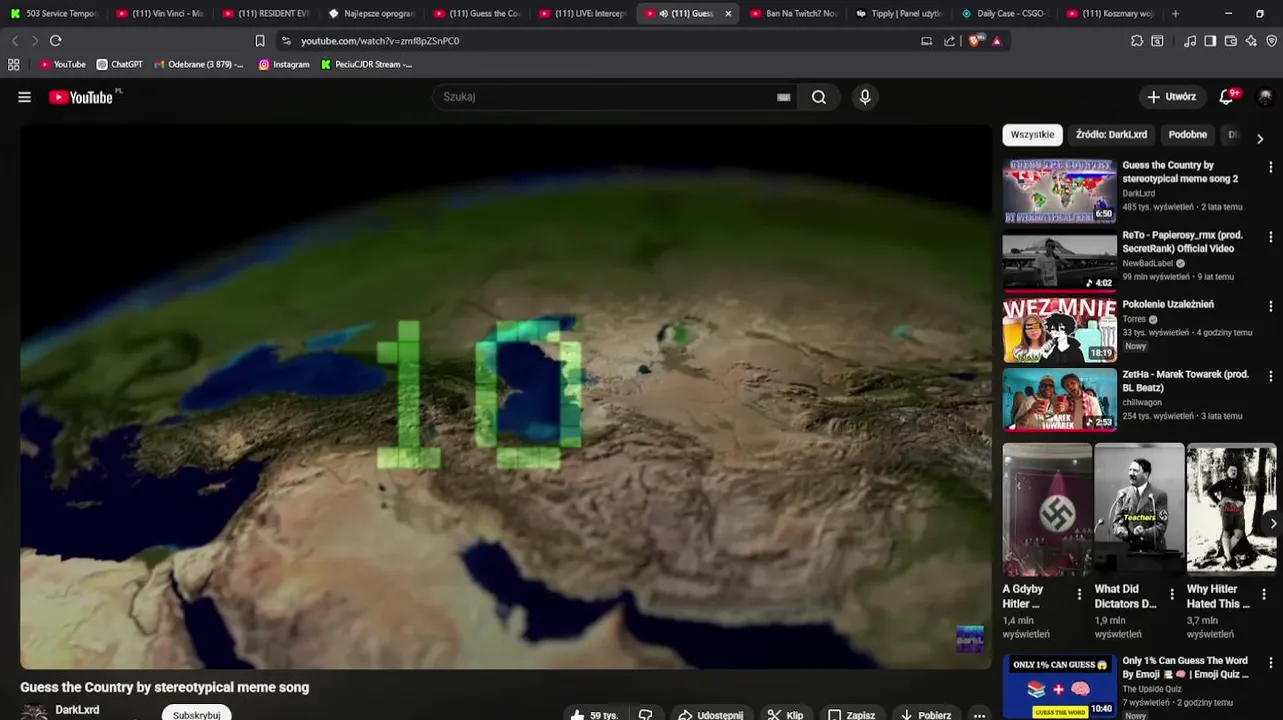Image resolution: width=1283 pixels, height=720 pixels.
Task: Open more actions ellipsis under the video
Action: click(x=980, y=715)
